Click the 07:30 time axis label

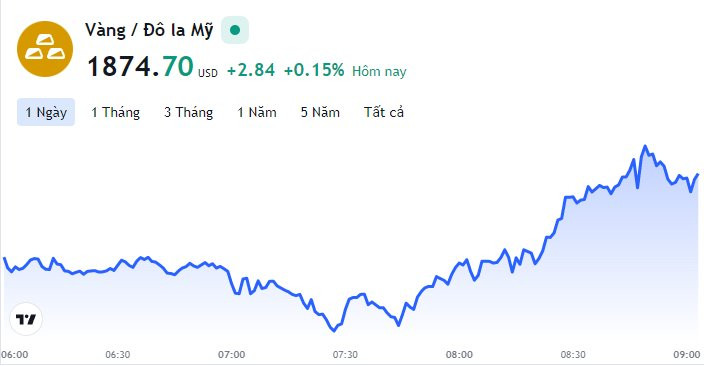[345, 355]
